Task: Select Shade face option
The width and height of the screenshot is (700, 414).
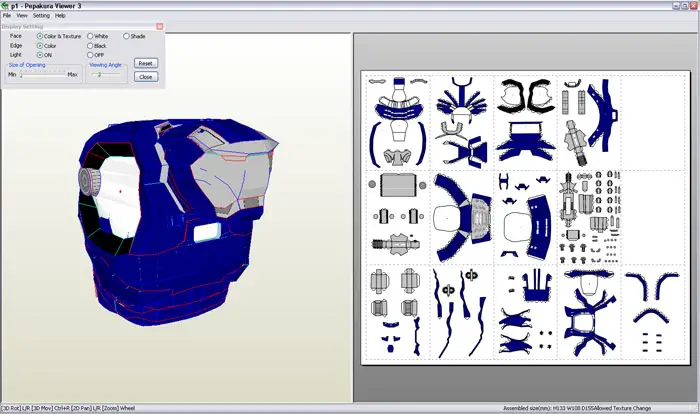Action: click(134, 36)
